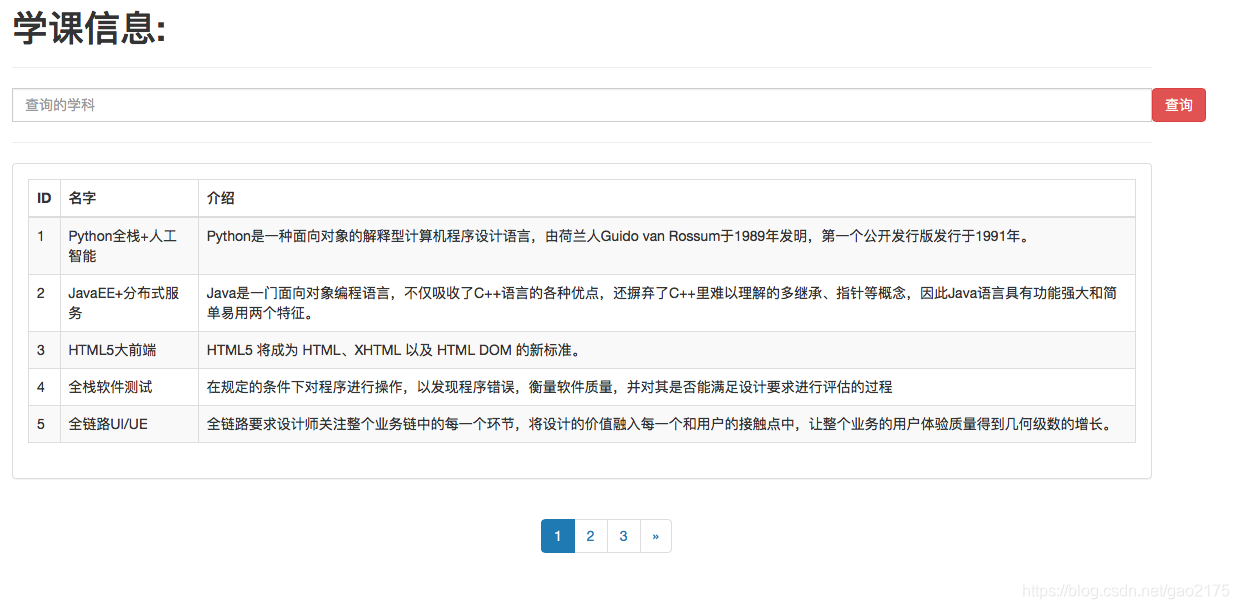Image resolution: width=1239 pixels, height=609 pixels.
Task: Select the 全栈软件测试 name cell
Action: click(x=129, y=387)
